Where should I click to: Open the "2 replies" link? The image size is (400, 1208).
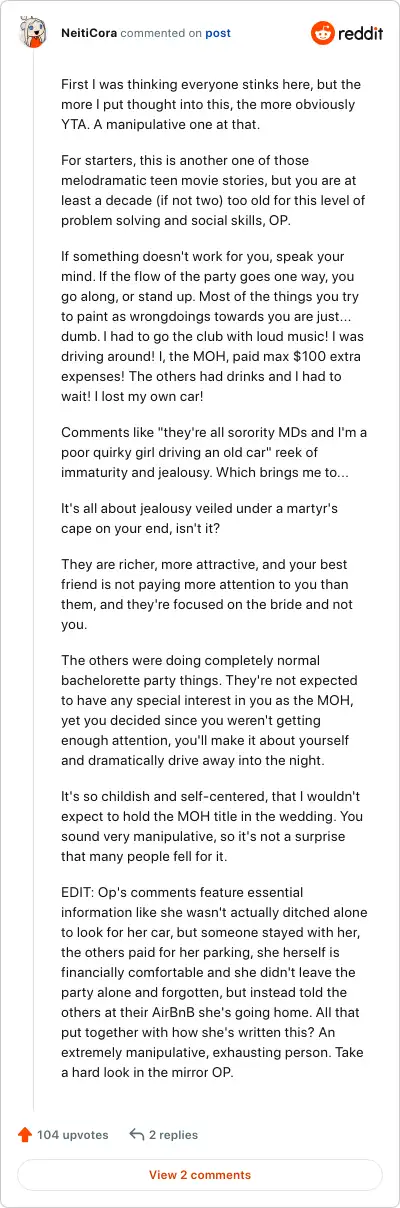[x=173, y=1135]
